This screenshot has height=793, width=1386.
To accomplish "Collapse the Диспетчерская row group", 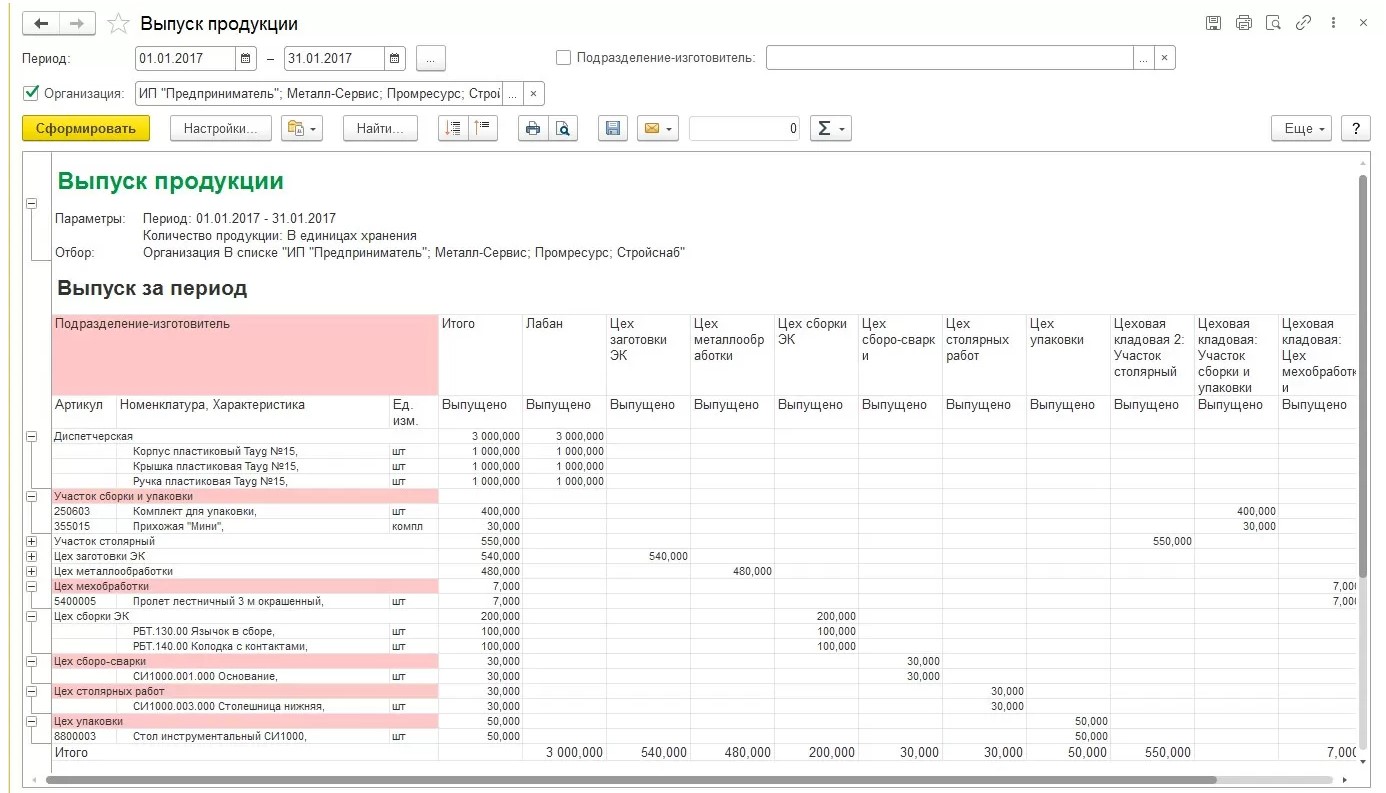I will (x=31, y=436).
